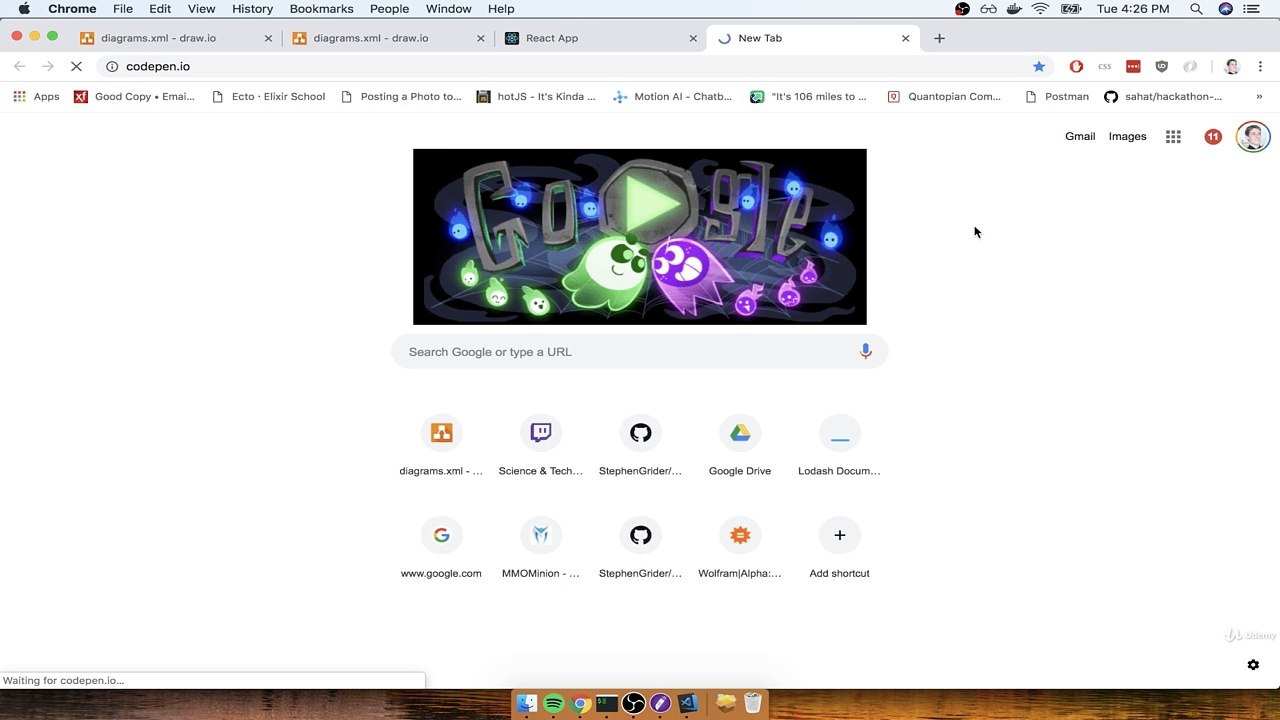Open the Google account avatar
Image resolution: width=1280 pixels, height=720 pixels.
(x=1253, y=137)
